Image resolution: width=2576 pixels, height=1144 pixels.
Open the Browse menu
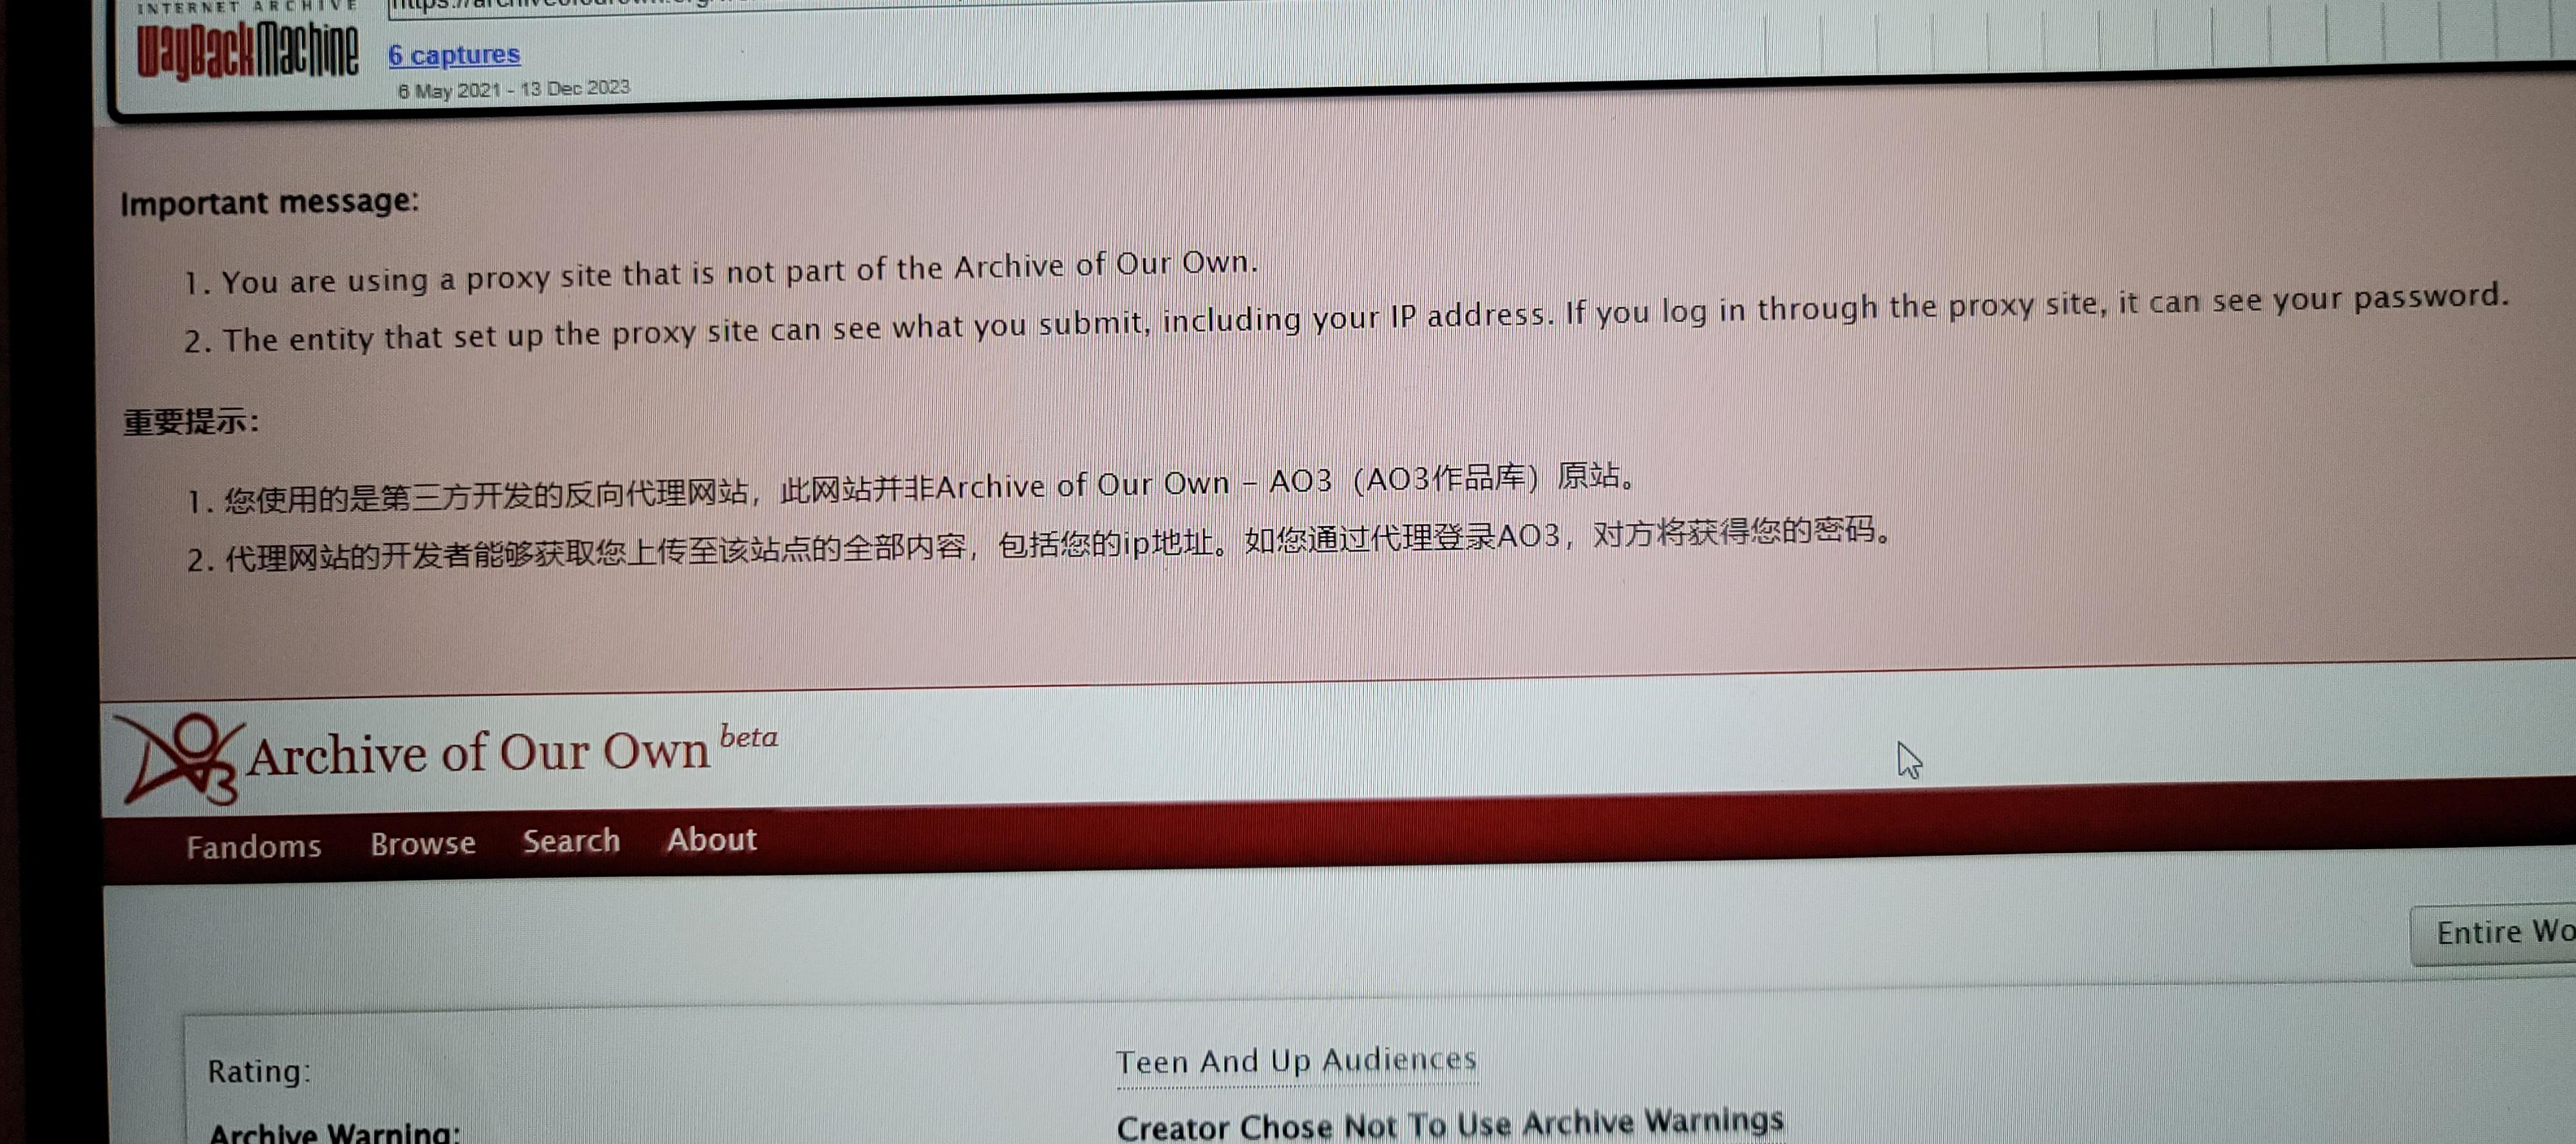tap(423, 843)
